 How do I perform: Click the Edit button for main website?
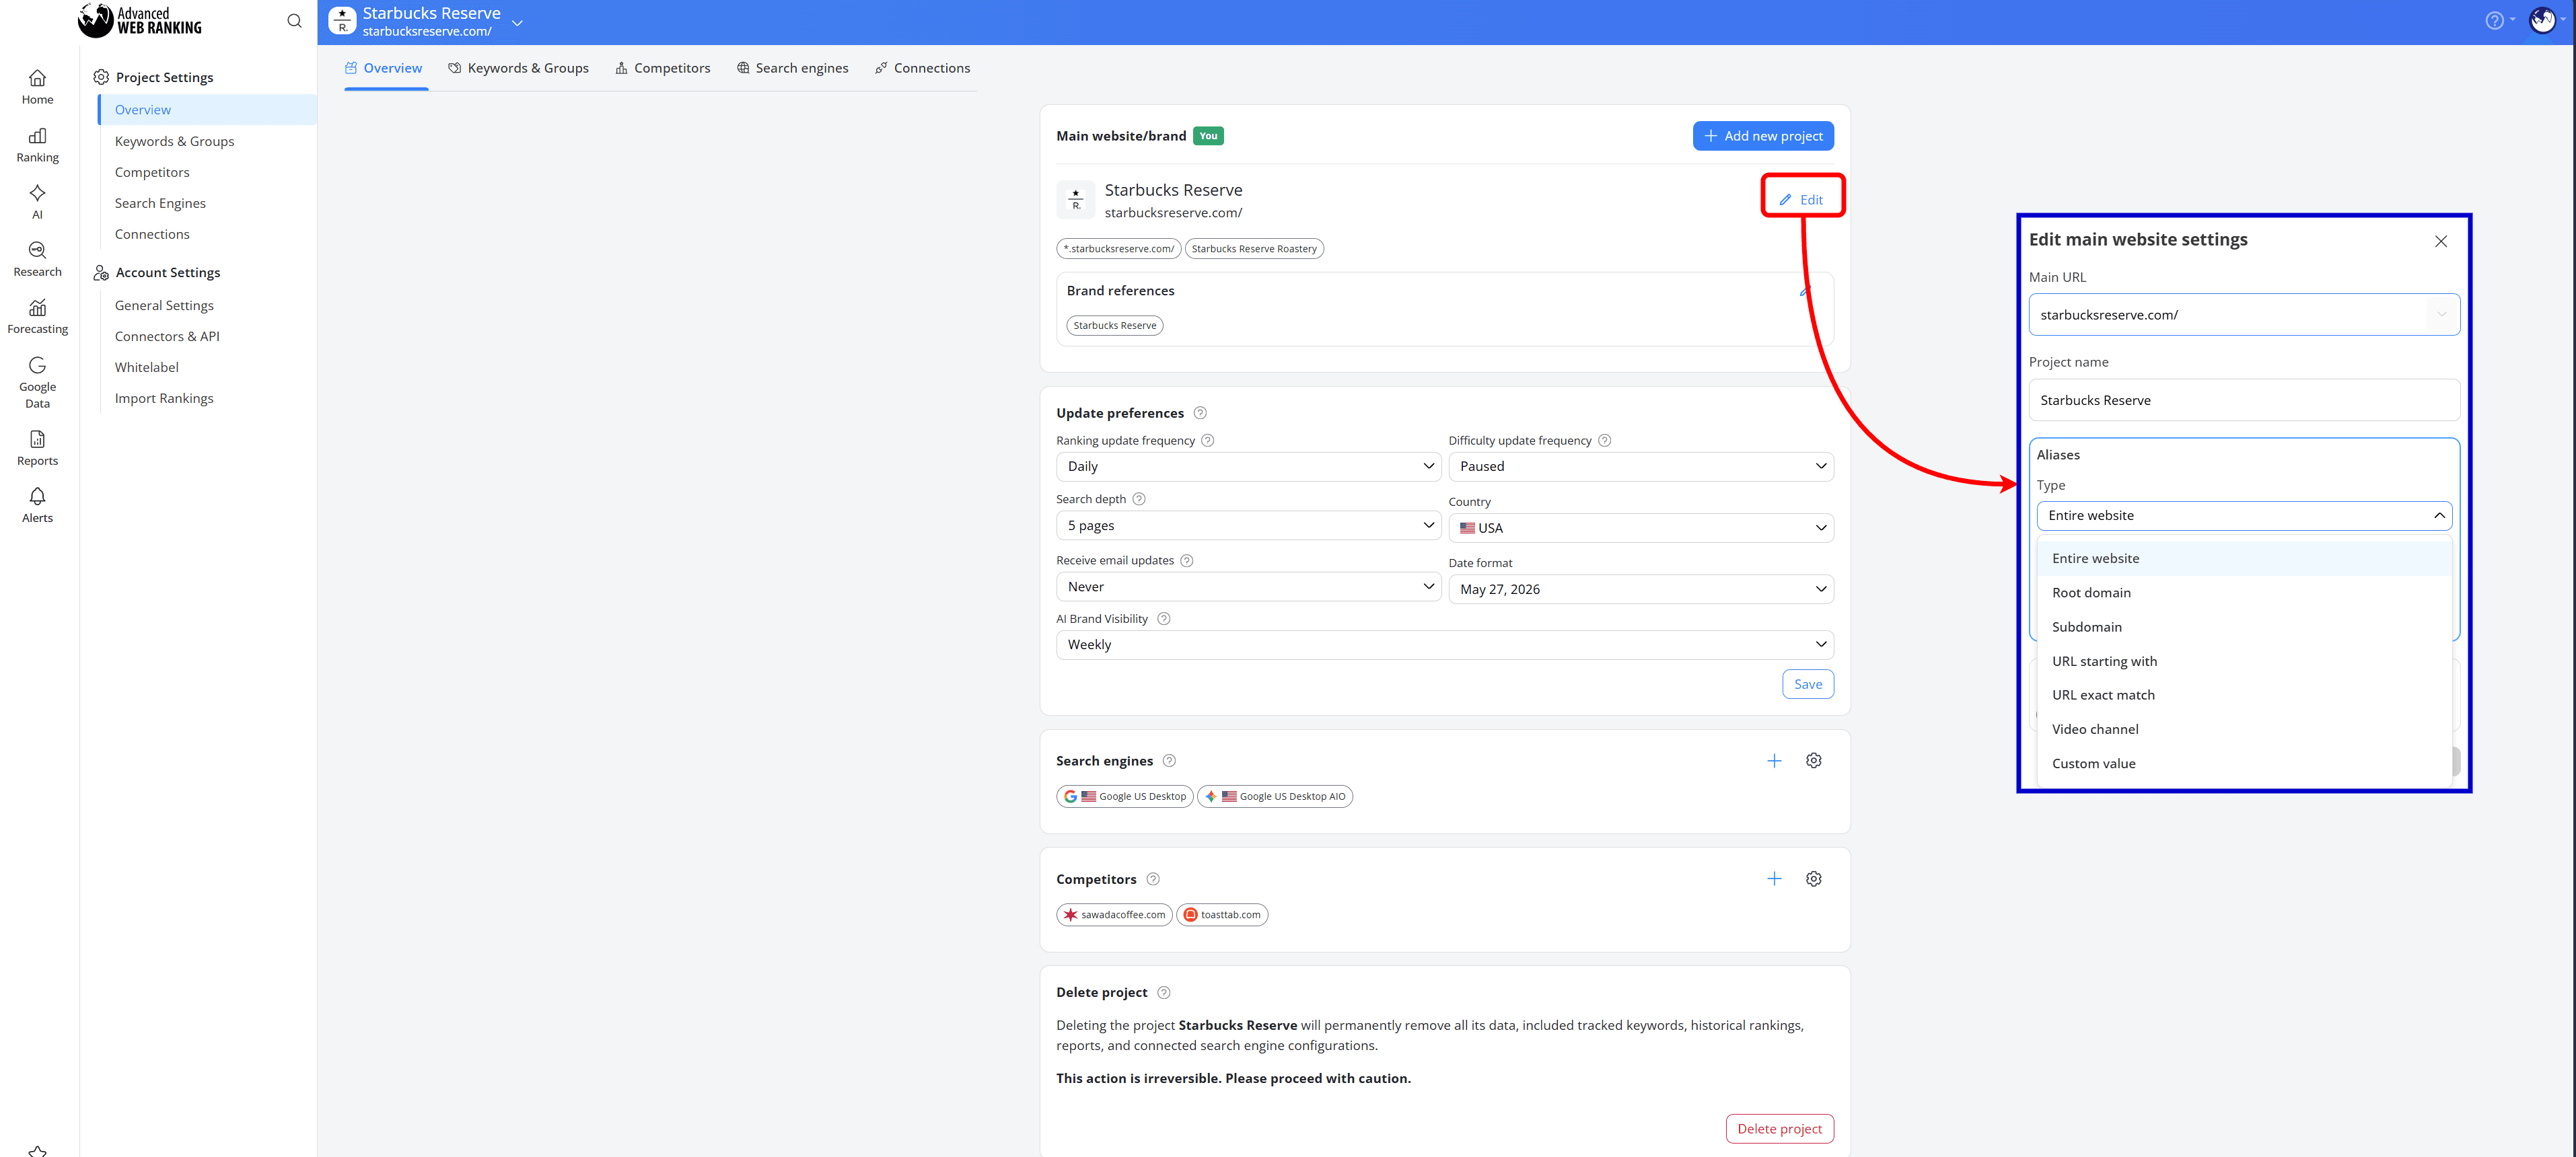pos(1801,200)
